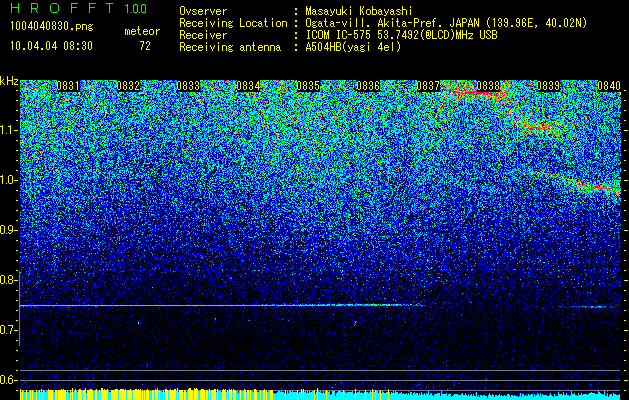629x400 pixels.
Task: Click the 0839 time marker
Action: 548,86
